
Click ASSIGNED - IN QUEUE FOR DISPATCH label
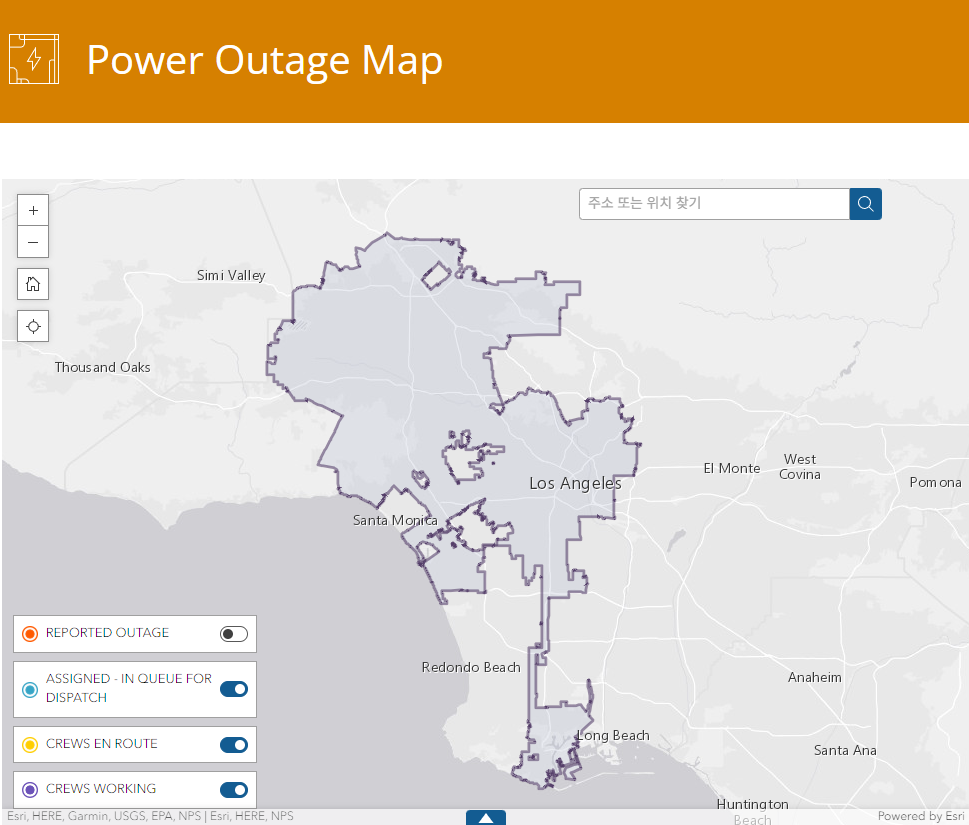(x=129, y=688)
